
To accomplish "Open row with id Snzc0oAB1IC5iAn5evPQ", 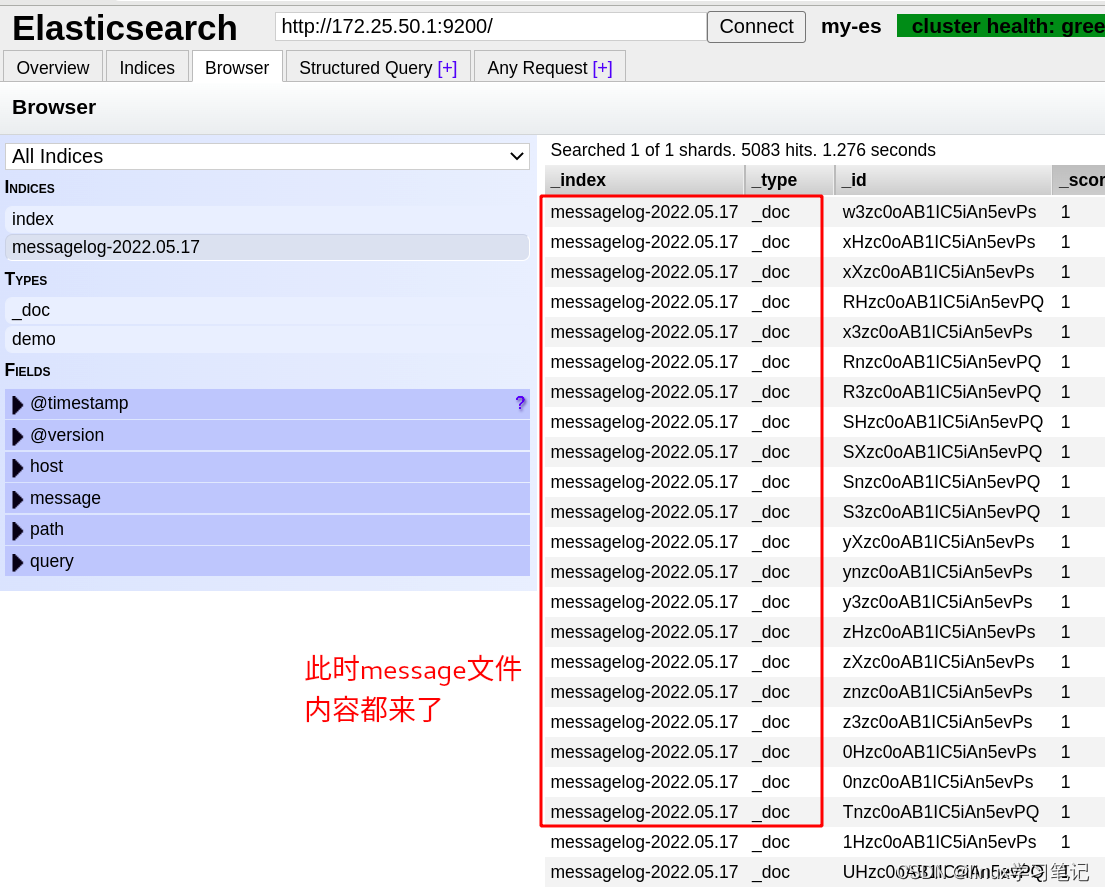I will [x=825, y=482].
